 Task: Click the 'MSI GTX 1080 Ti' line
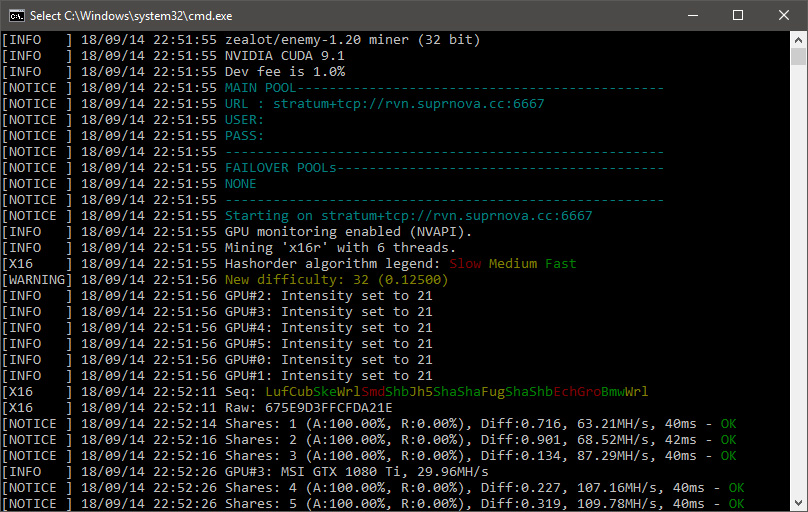[x=357, y=472]
